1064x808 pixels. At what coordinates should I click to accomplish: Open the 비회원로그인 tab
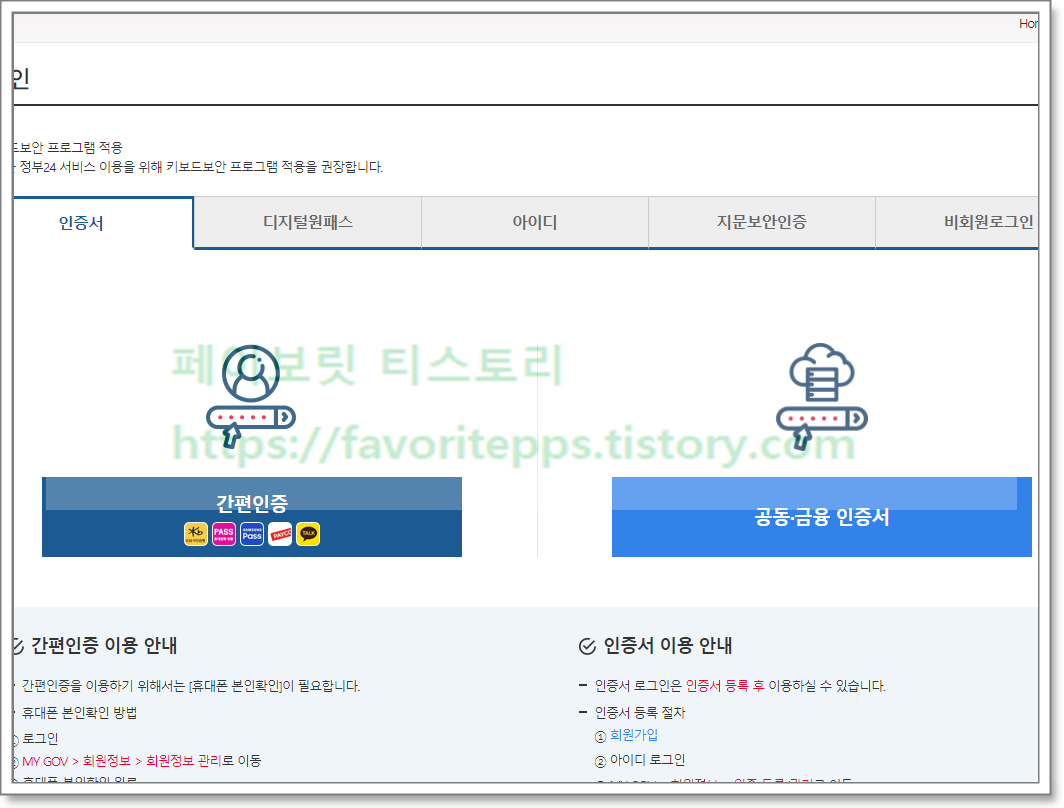pos(957,223)
